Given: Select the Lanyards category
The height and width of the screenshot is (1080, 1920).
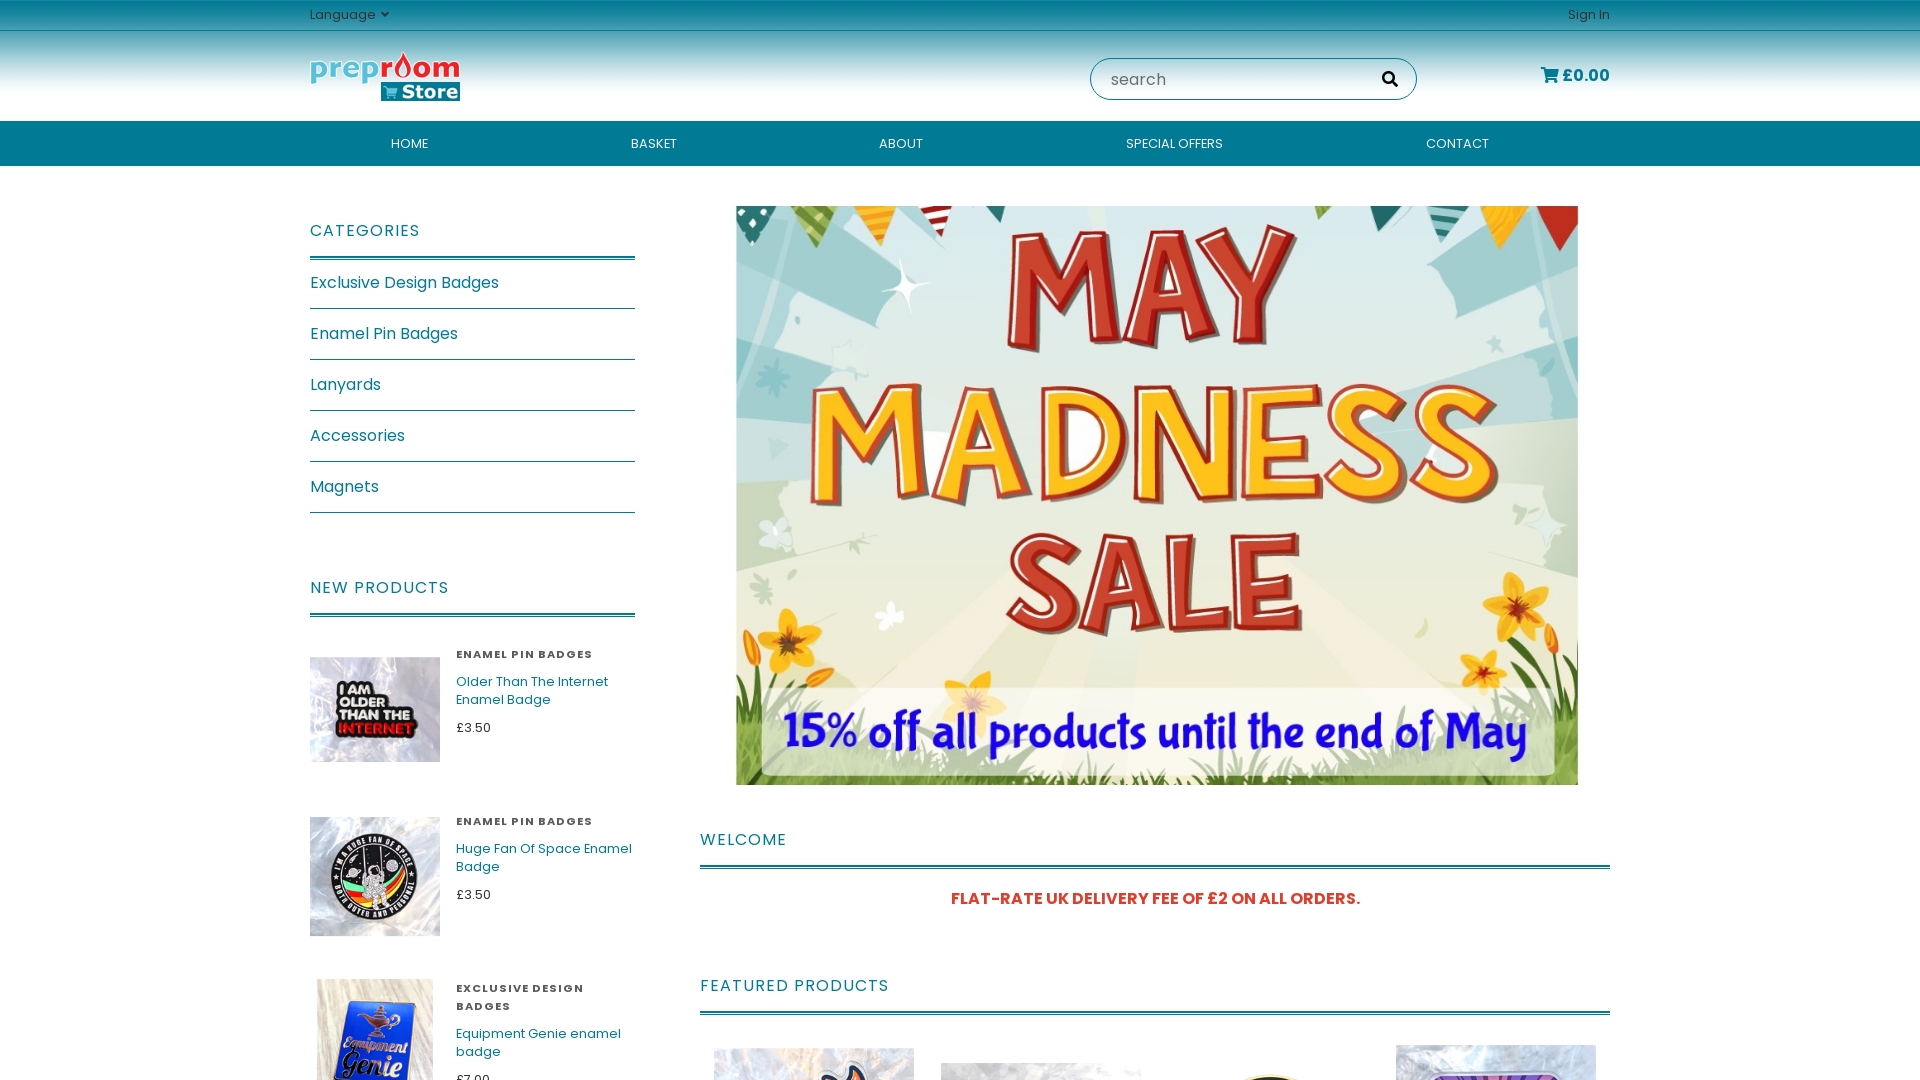Looking at the screenshot, I should tap(345, 384).
